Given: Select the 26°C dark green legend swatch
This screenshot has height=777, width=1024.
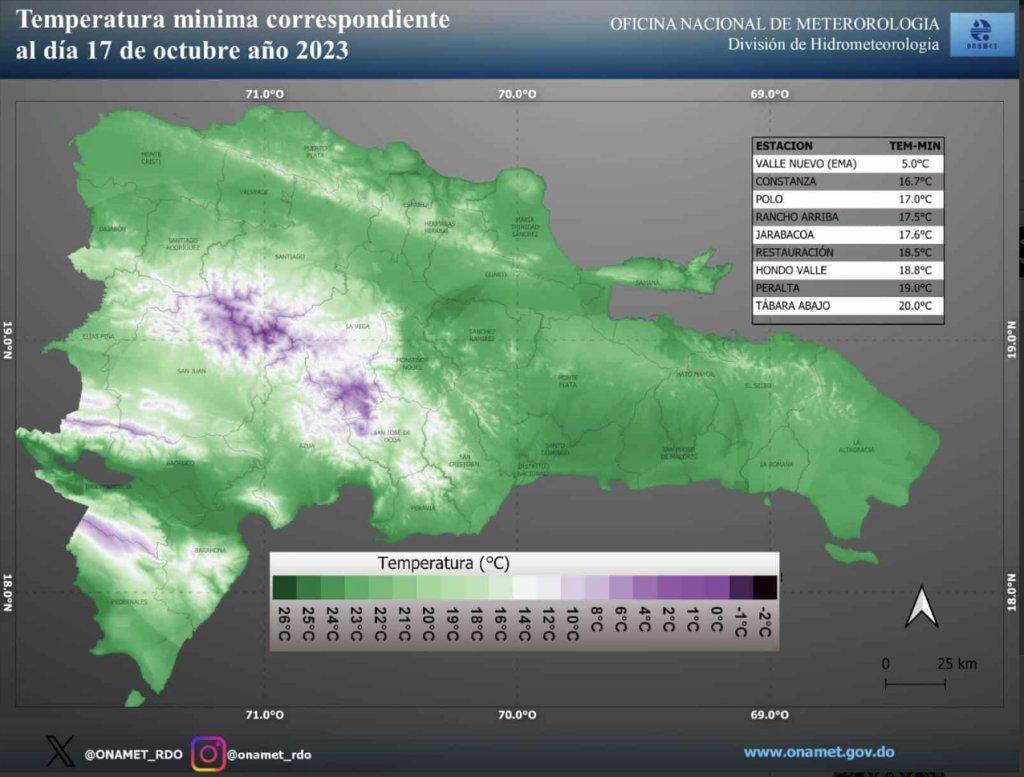Looking at the screenshot, I should pyautogui.click(x=283, y=587).
